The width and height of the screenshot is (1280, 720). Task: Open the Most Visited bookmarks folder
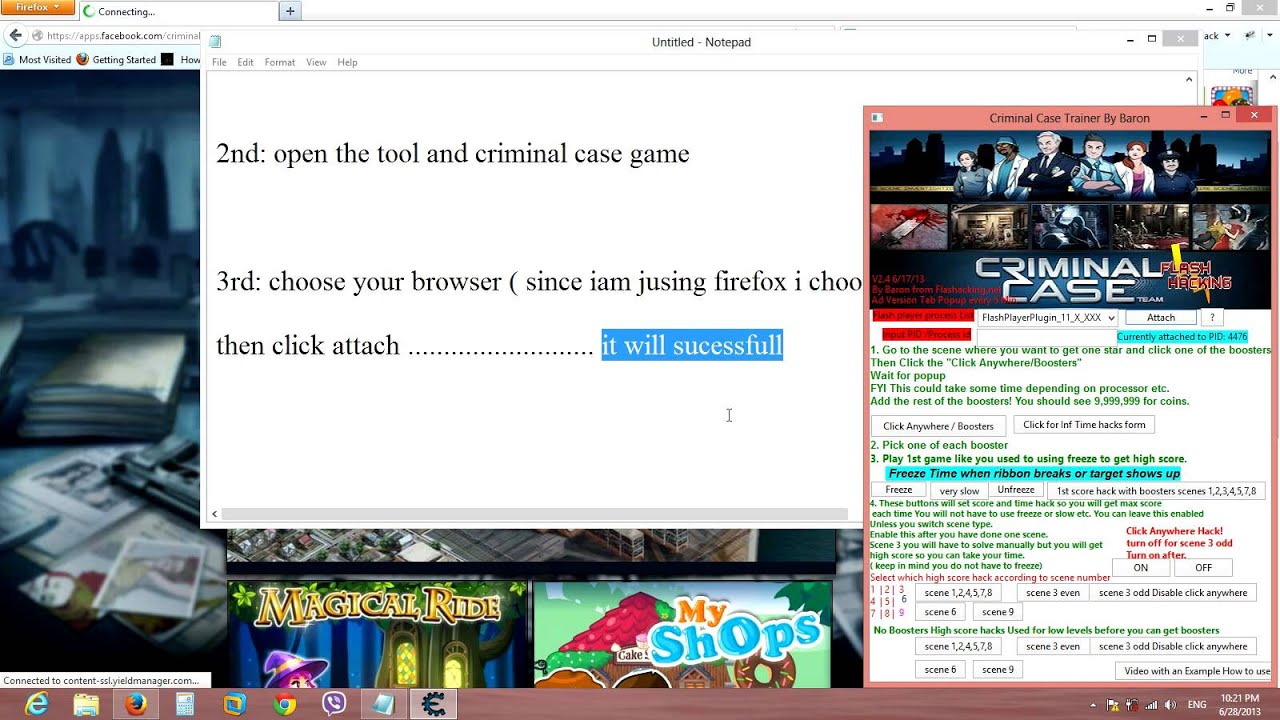point(38,59)
